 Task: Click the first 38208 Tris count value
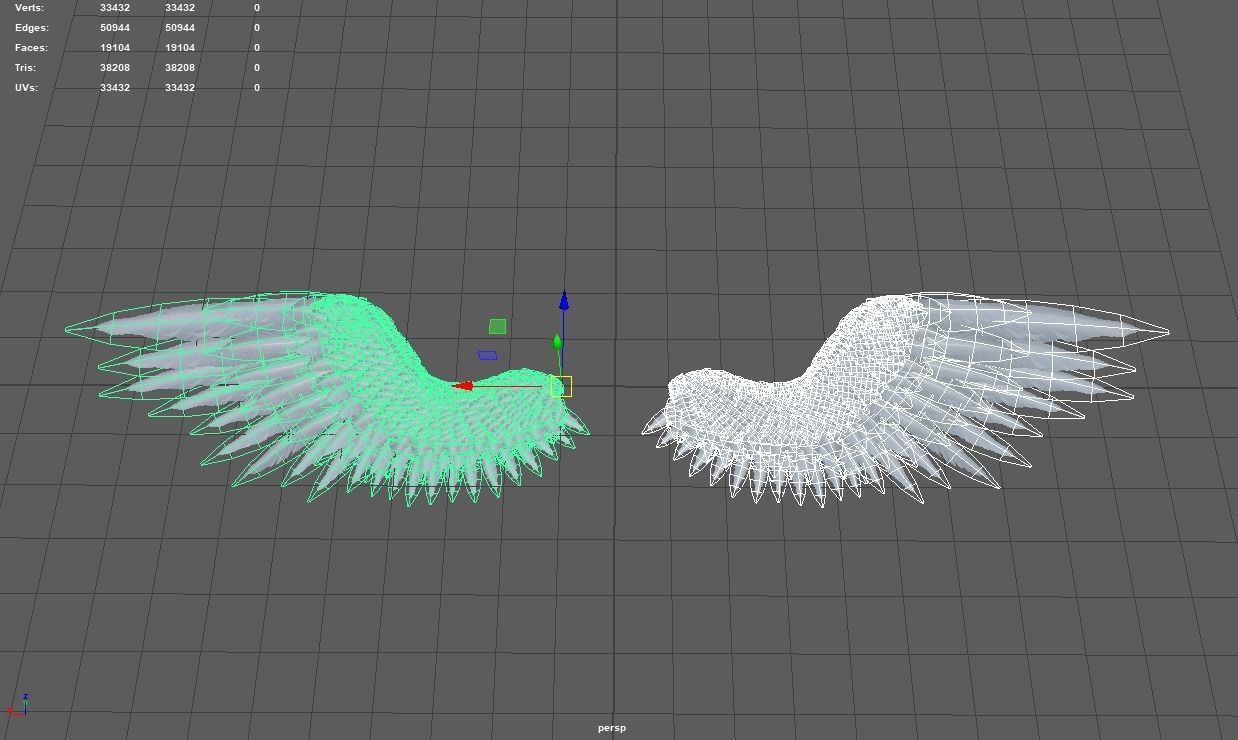click(115, 67)
